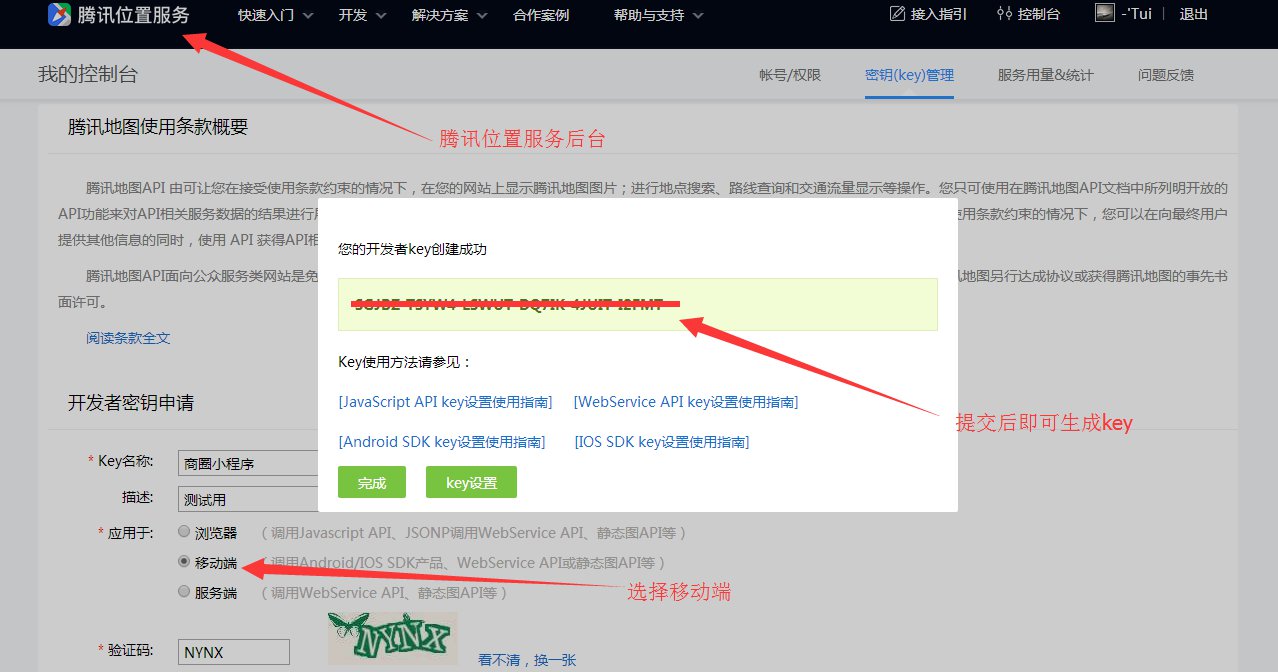Click the Tencent Location Service logo icon
Screen dimensions: 1278x672
60,14
